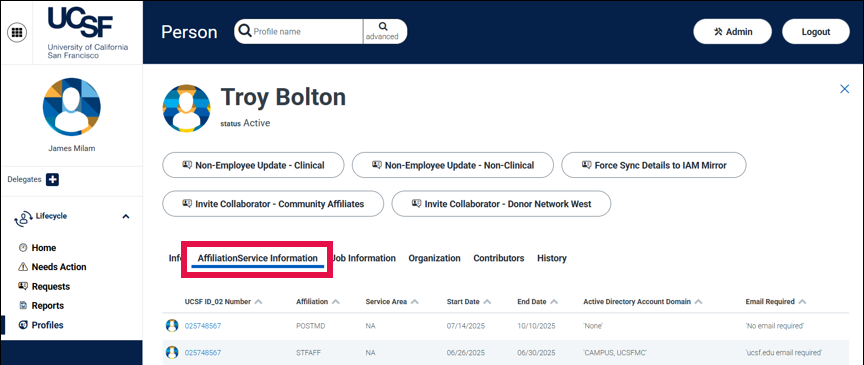Click the person icon in STFAFF row
This screenshot has height=365, width=864.
pyautogui.click(x=172, y=352)
